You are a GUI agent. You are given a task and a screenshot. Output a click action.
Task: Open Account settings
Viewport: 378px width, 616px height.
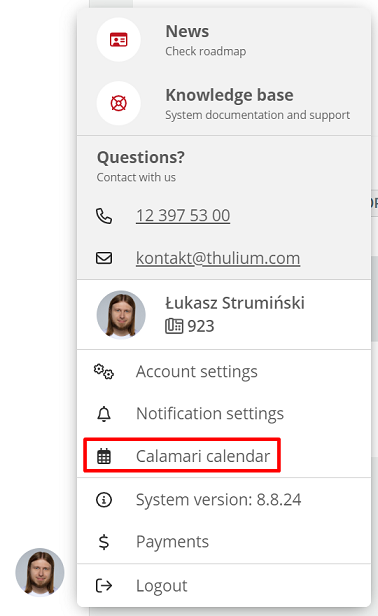(224, 372)
